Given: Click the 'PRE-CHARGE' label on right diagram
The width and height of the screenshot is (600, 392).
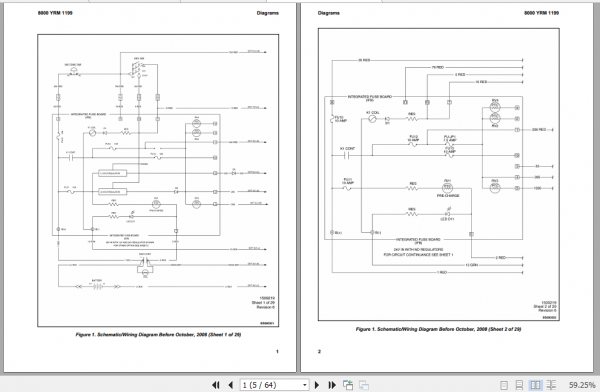Looking at the screenshot, I should click(448, 196).
